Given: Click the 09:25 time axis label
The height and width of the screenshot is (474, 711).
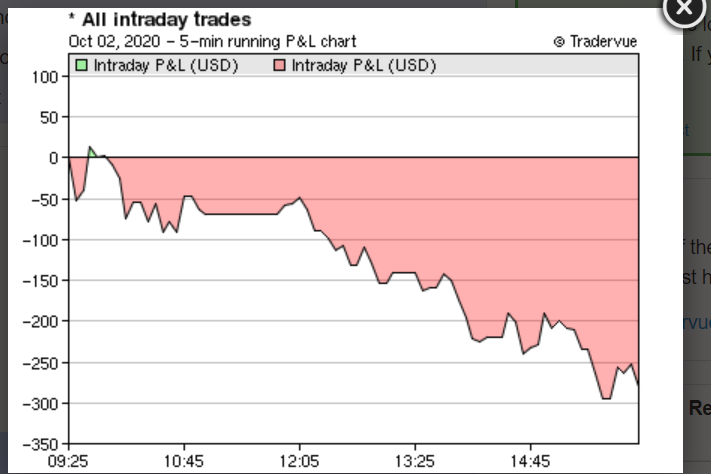Looking at the screenshot, I should click(68, 462).
